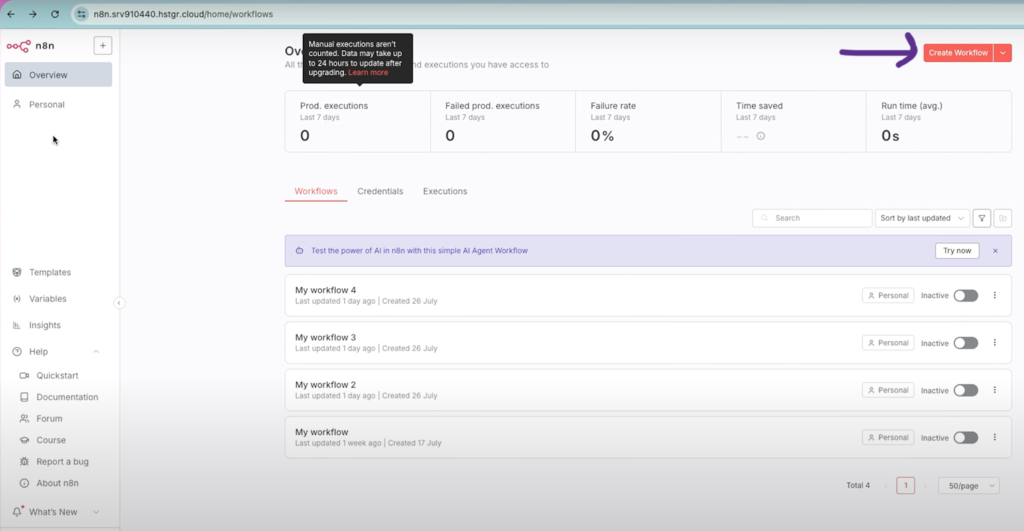Open About n8n
The image size is (1024, 531).
[58, 483]
